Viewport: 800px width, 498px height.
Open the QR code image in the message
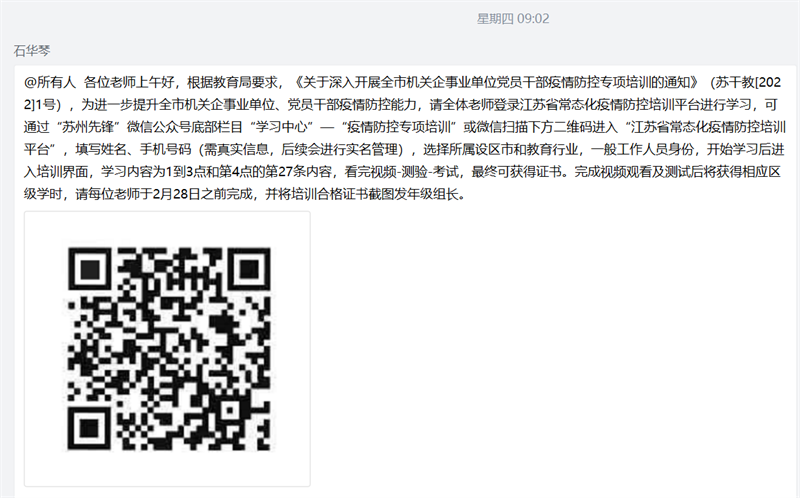(x=167, y=348)
